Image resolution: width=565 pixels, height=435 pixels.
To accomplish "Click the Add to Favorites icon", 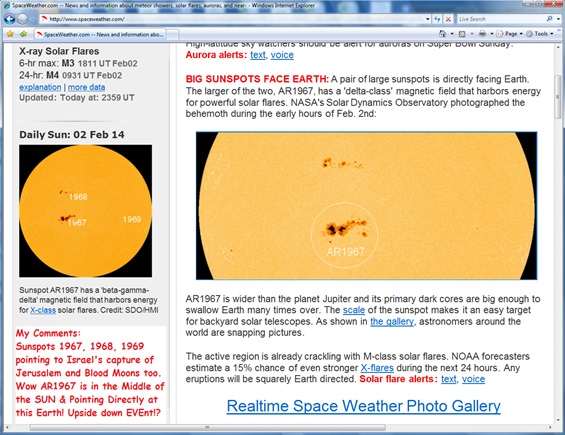I will tap(23, 34).
